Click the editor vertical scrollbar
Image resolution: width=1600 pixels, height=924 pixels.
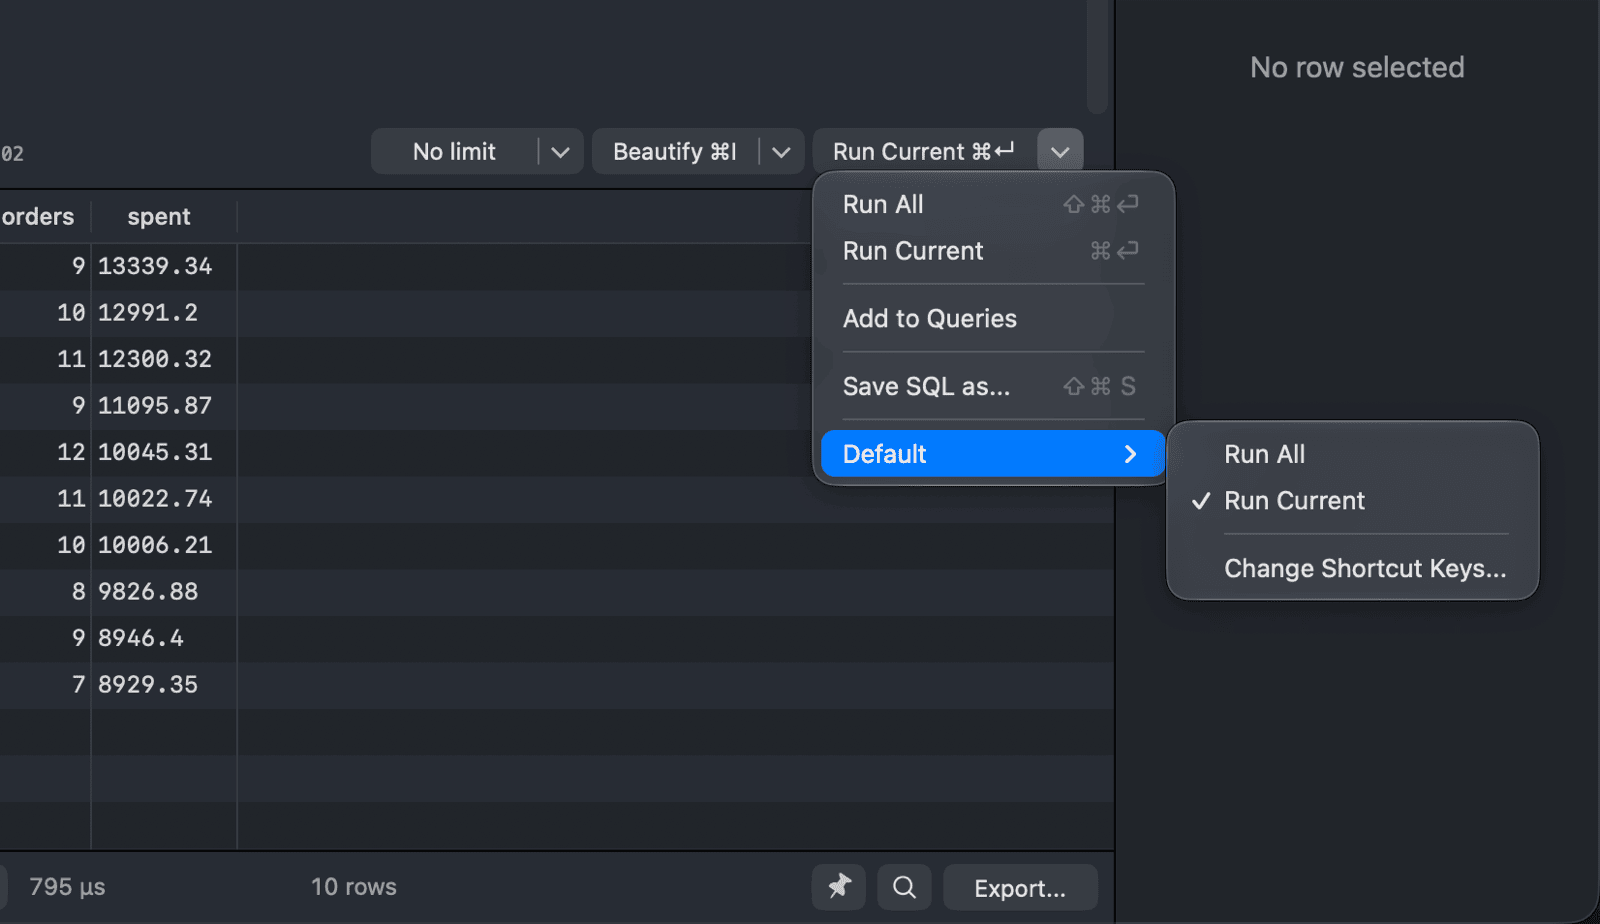(1097, 56)
